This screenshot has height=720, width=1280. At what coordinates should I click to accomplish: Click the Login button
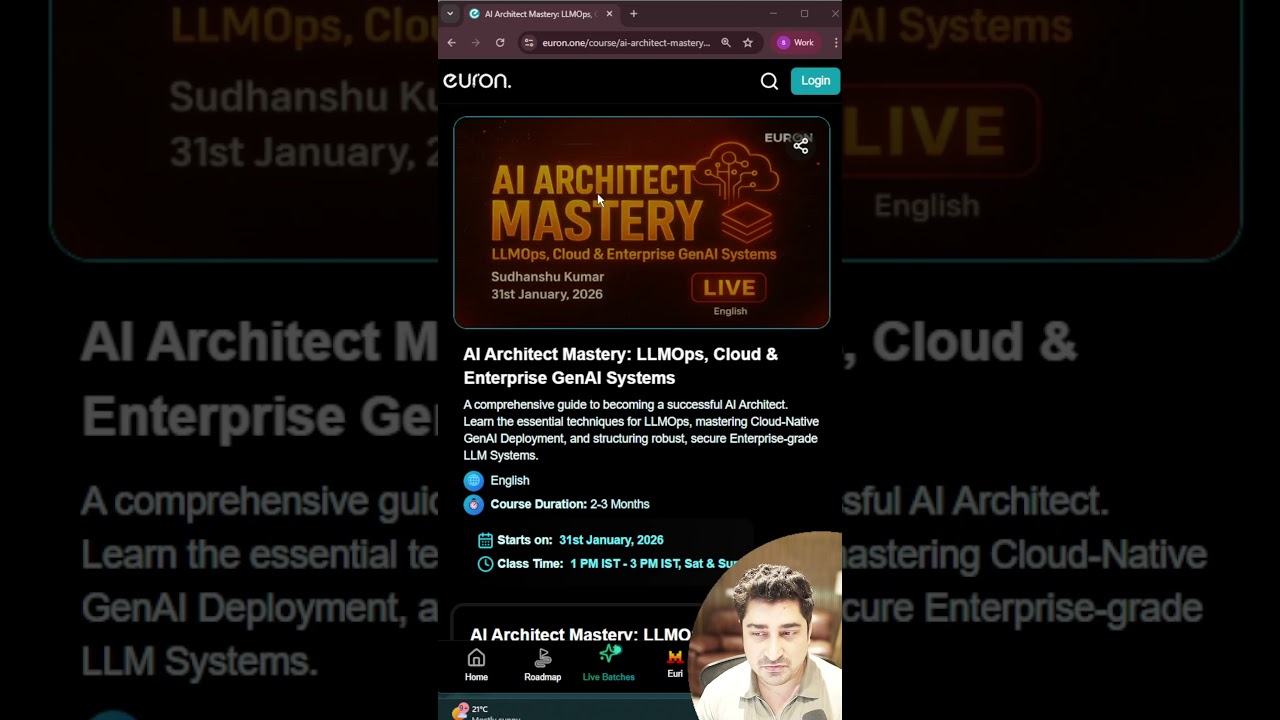point(815,81)
